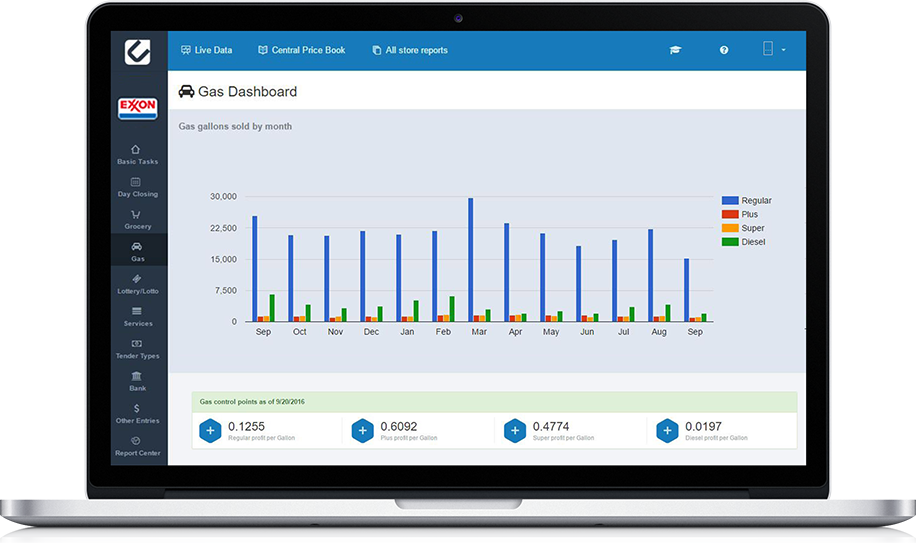The width and height of the screenshot is (916, 543).
Task: Click 'Gas control points as of 9/20/2016' text
Action: point(252,402)
